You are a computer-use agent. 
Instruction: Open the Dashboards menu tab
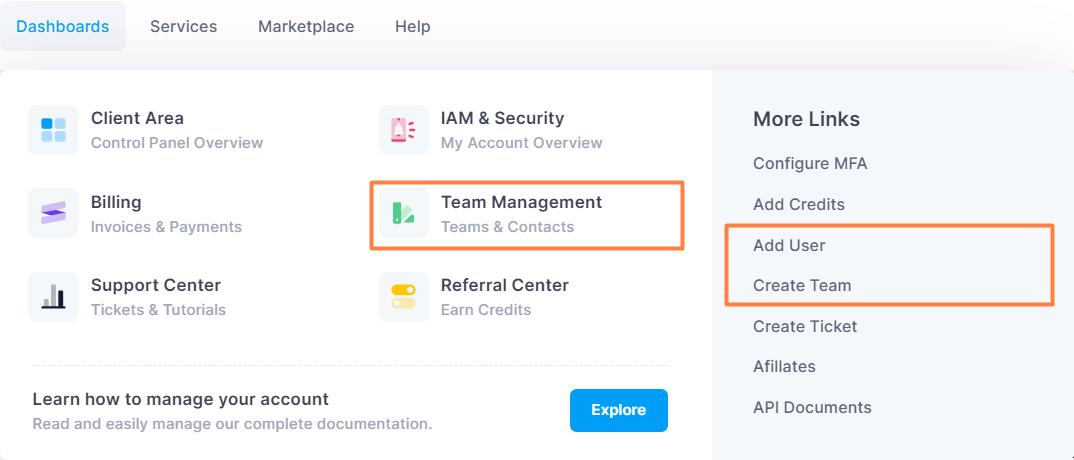point(63,27)
